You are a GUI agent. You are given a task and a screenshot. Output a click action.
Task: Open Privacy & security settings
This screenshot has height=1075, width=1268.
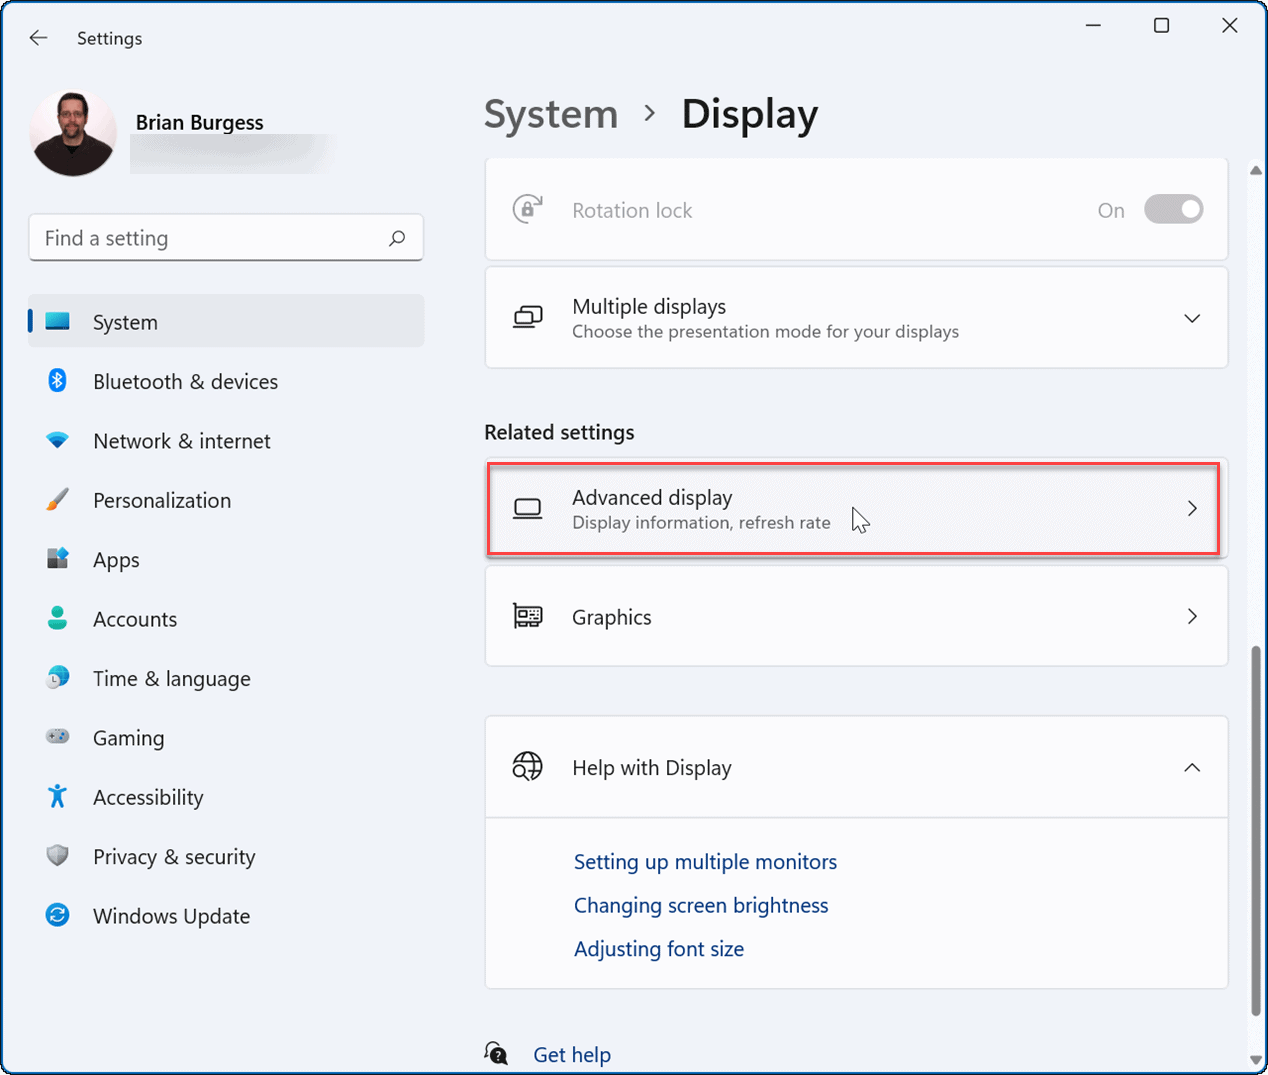[226, 856]
